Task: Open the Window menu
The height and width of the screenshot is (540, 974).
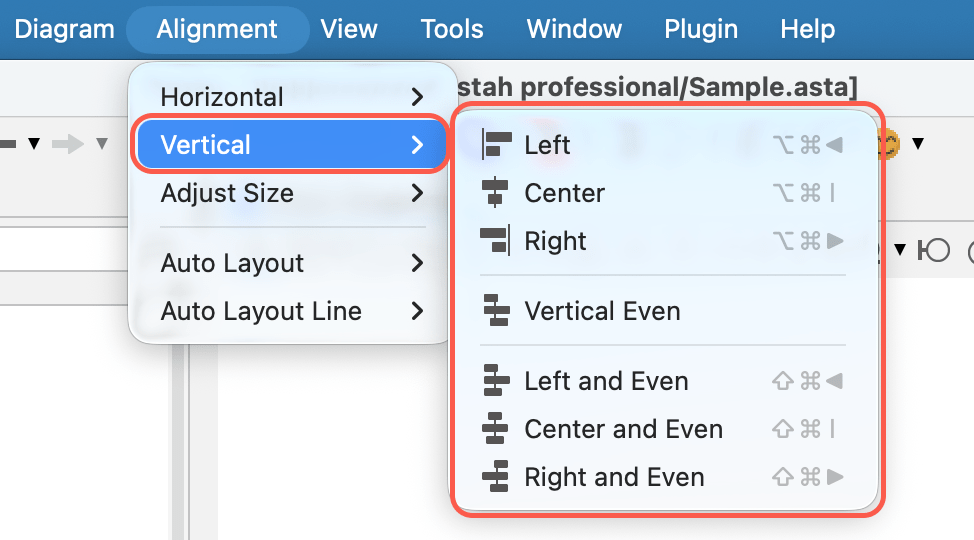Action: tap(575, 29)
